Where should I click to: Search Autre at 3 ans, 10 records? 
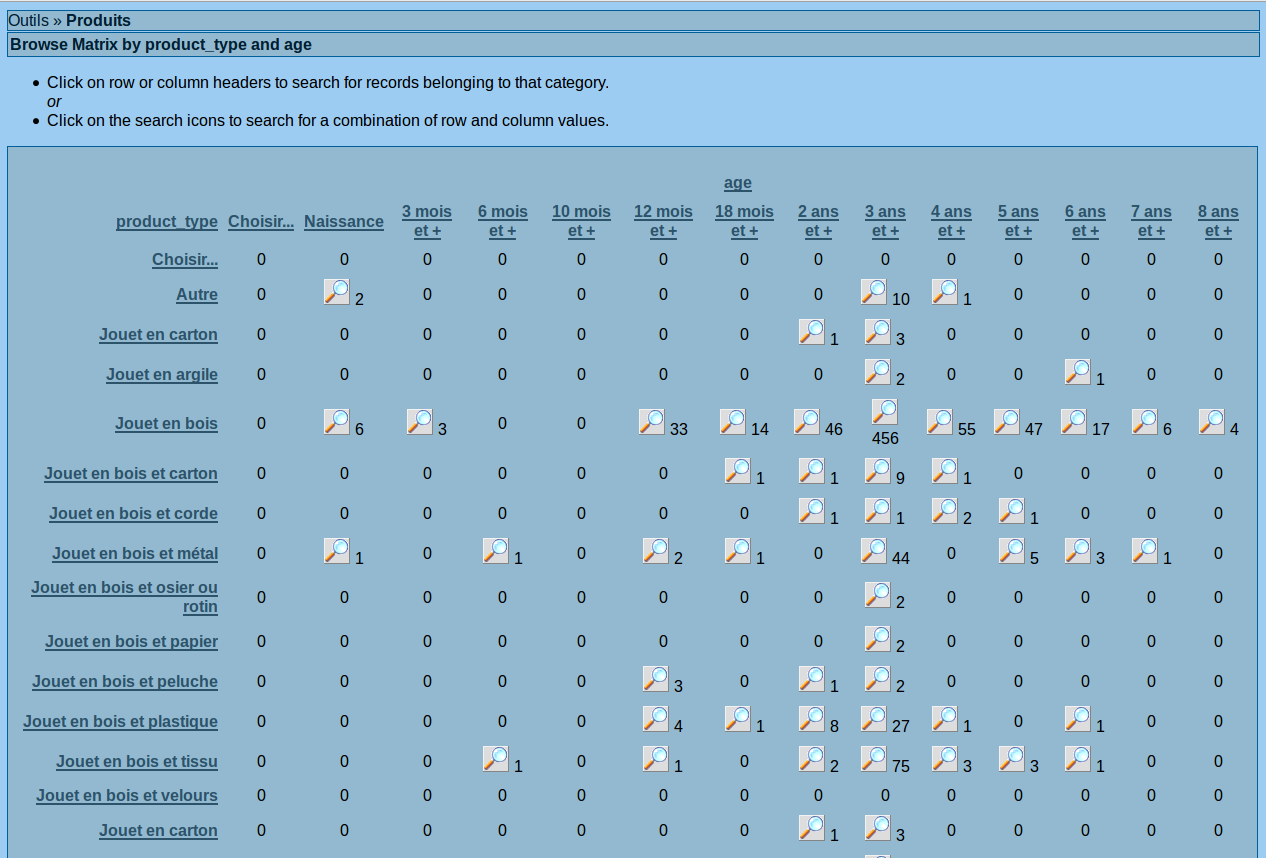873,292
